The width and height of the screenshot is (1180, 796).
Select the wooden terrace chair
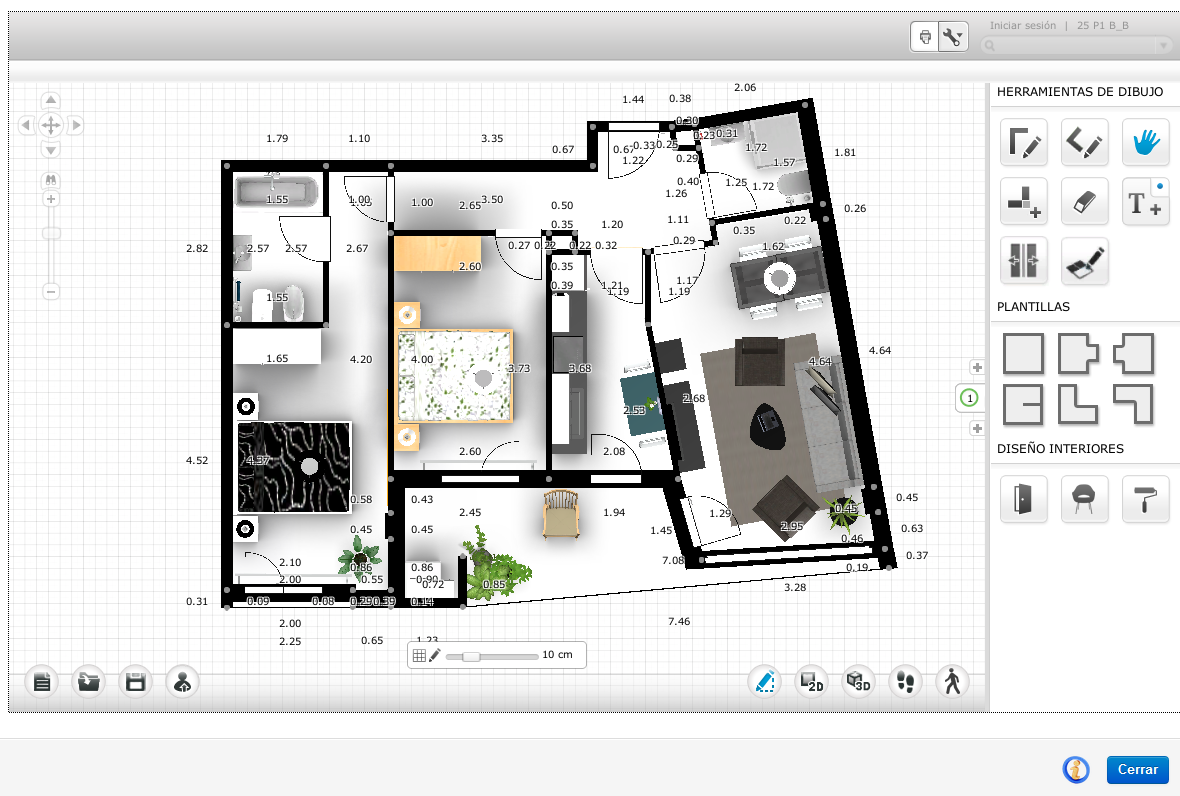point(561,514)
